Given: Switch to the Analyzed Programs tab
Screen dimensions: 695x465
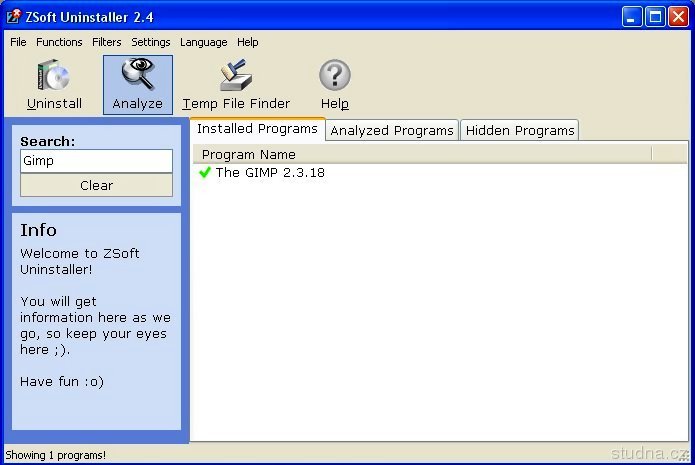Looking at the screenshot, I should [392, 131].
